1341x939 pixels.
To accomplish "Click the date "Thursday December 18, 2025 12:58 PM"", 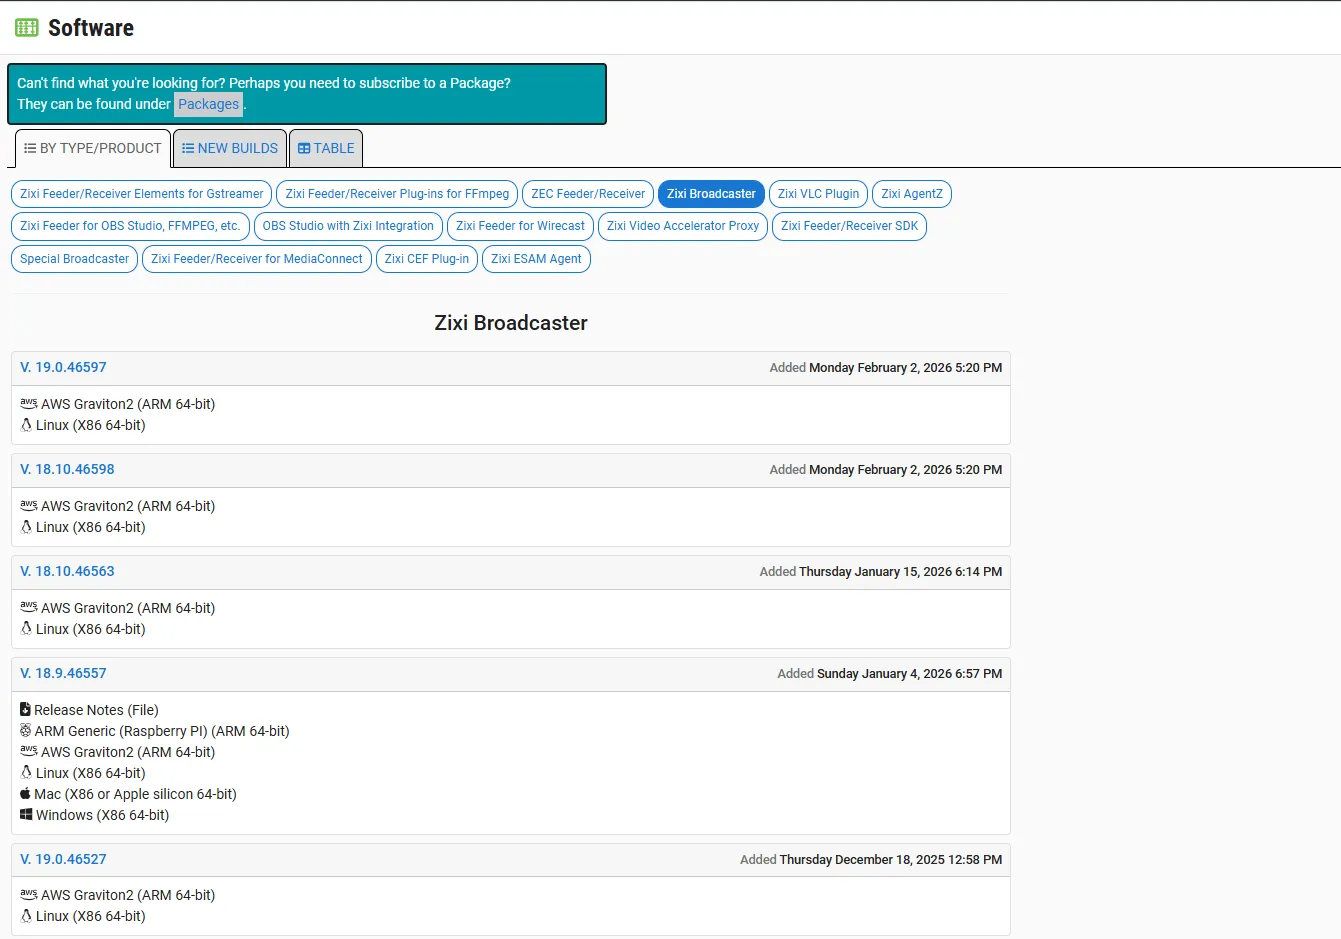I will click(x=890, y=860).
